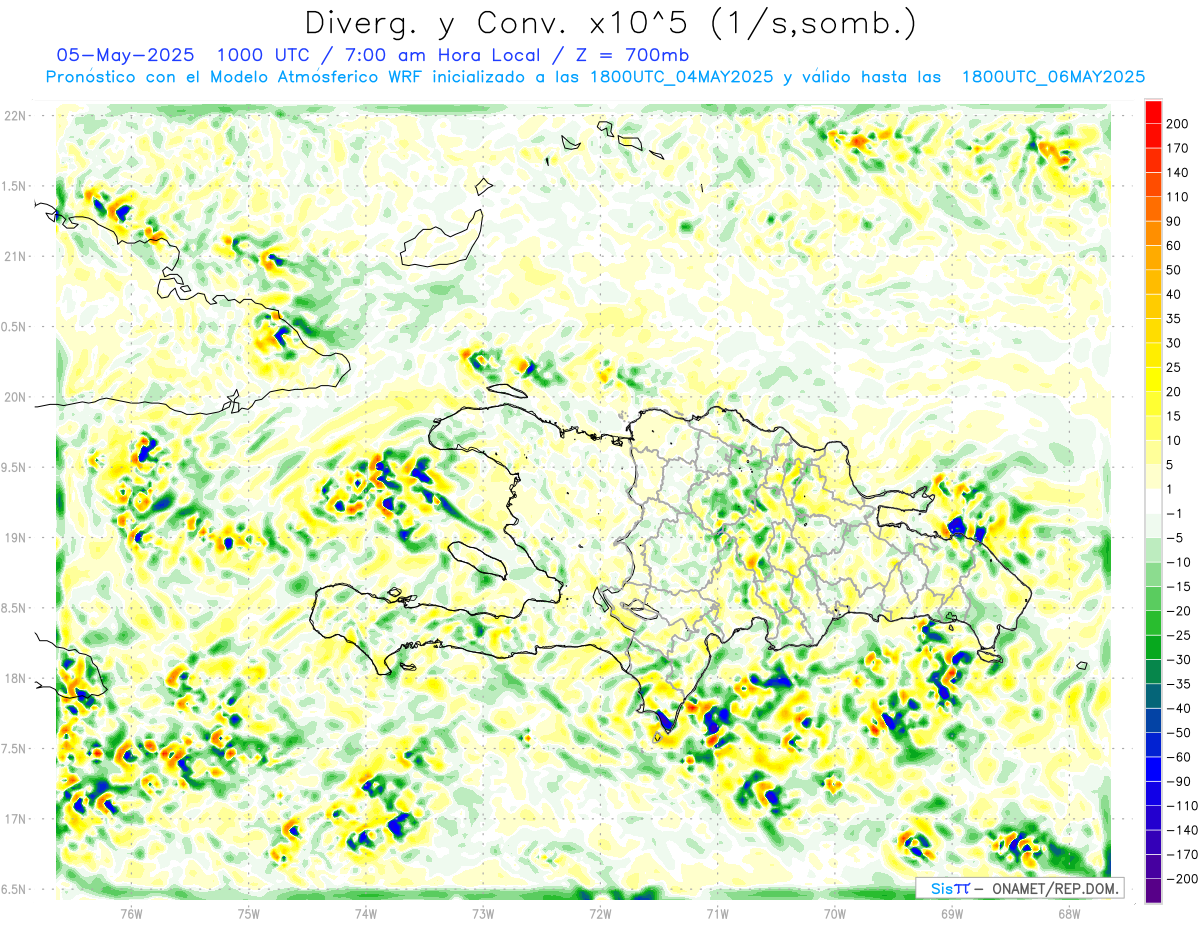Click the colorbar value '140'
The width and height of the screenshot is (1200, 927).
[x=1178, y=173]
